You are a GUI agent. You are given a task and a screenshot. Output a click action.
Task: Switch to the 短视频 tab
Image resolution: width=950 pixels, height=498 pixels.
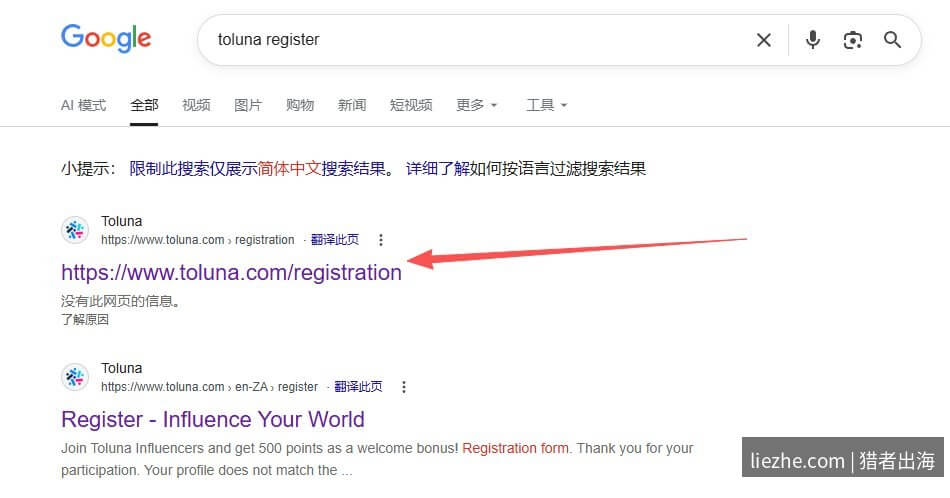point(411,105)
